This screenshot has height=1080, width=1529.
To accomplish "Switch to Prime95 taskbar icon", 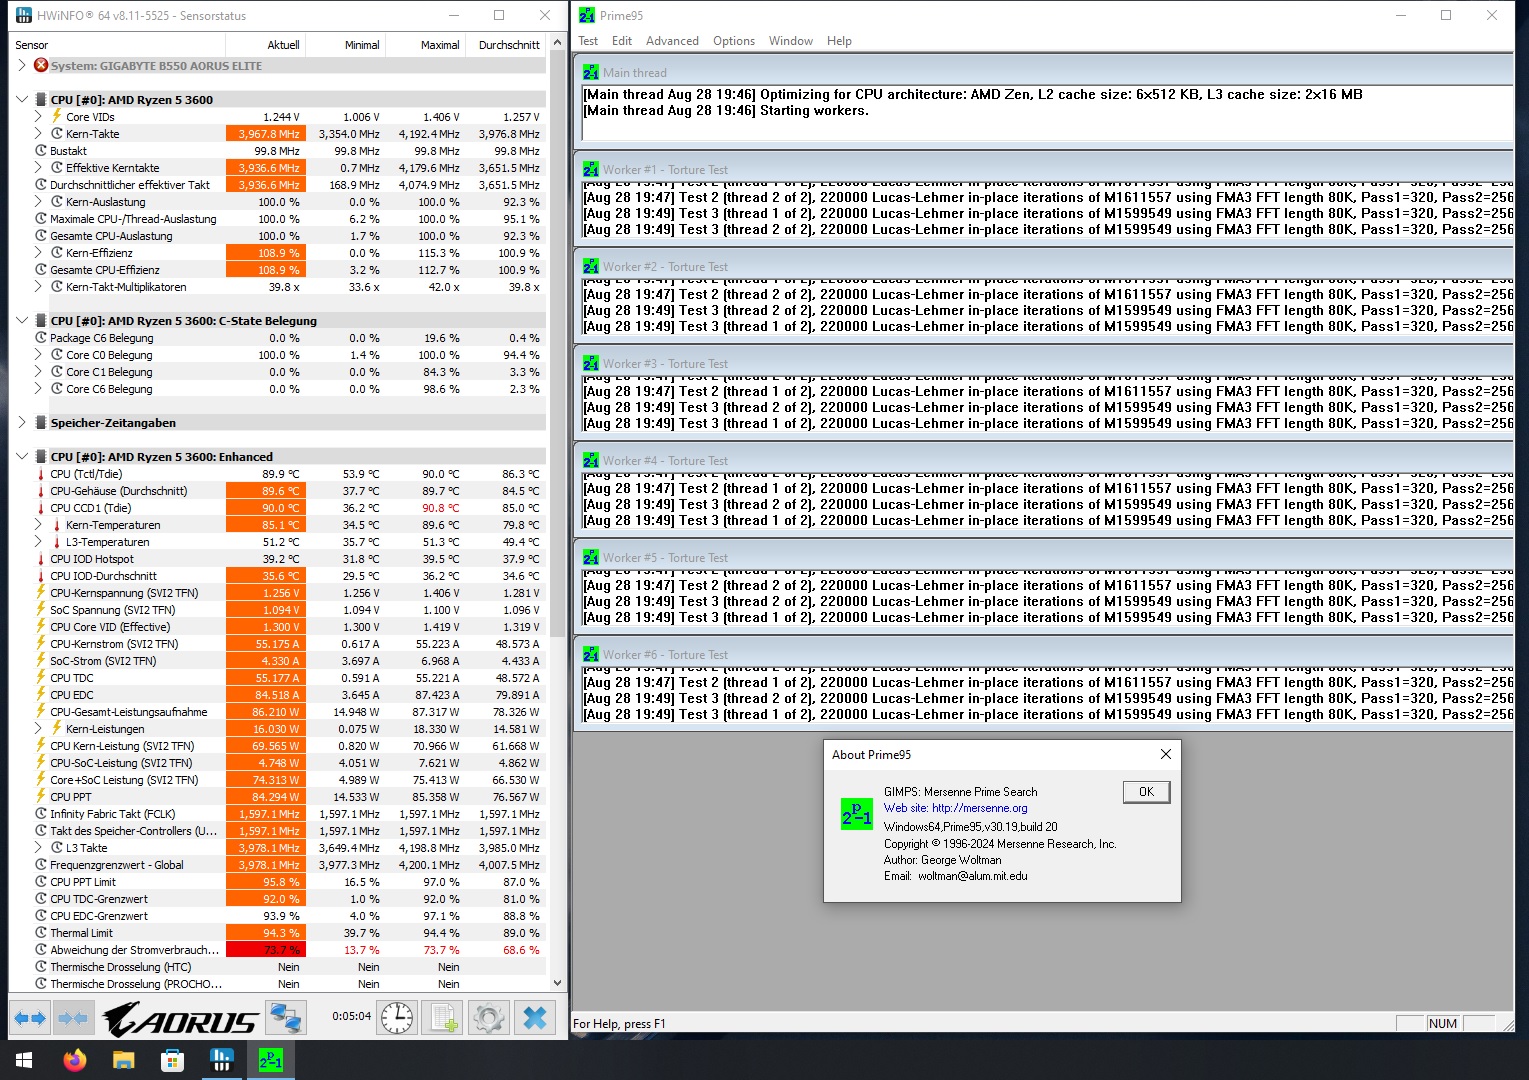I will [270, 1060].
